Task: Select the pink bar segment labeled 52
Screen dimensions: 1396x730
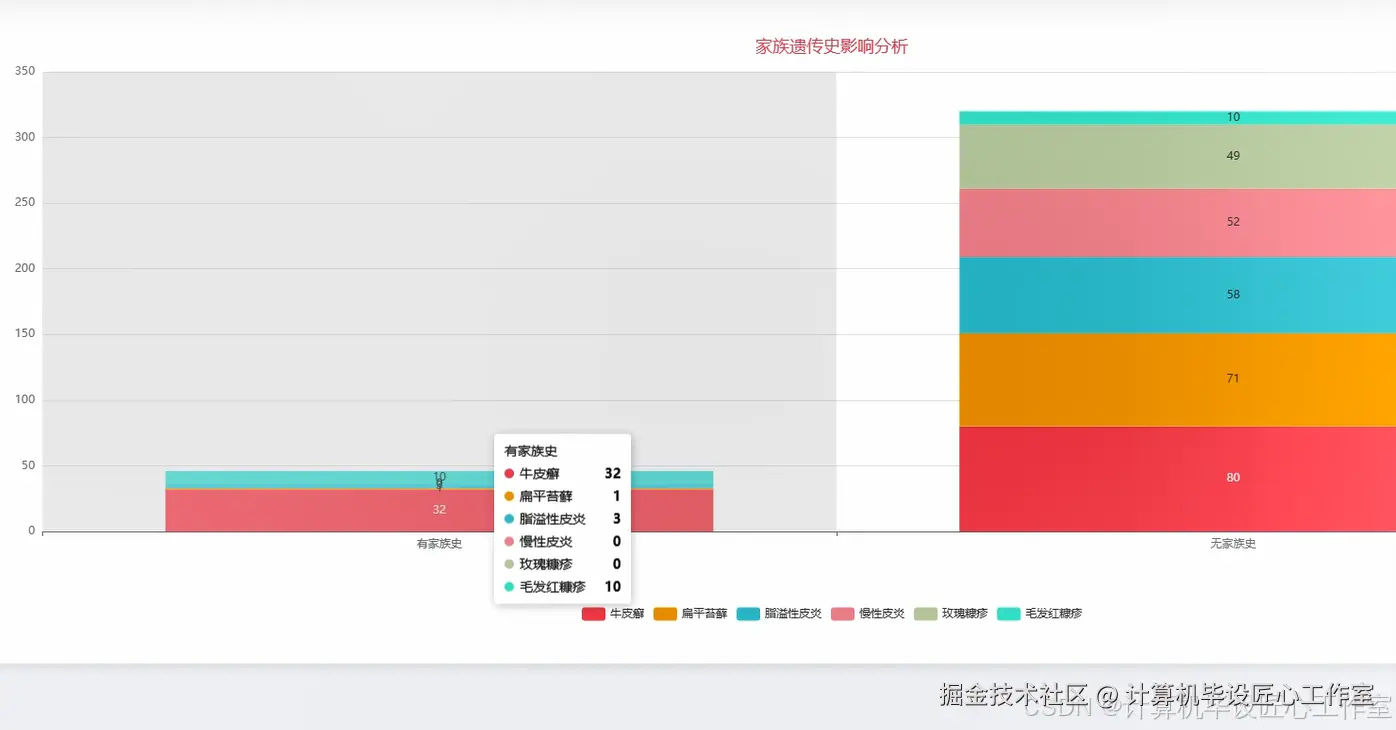Action: click(1177, 224)
